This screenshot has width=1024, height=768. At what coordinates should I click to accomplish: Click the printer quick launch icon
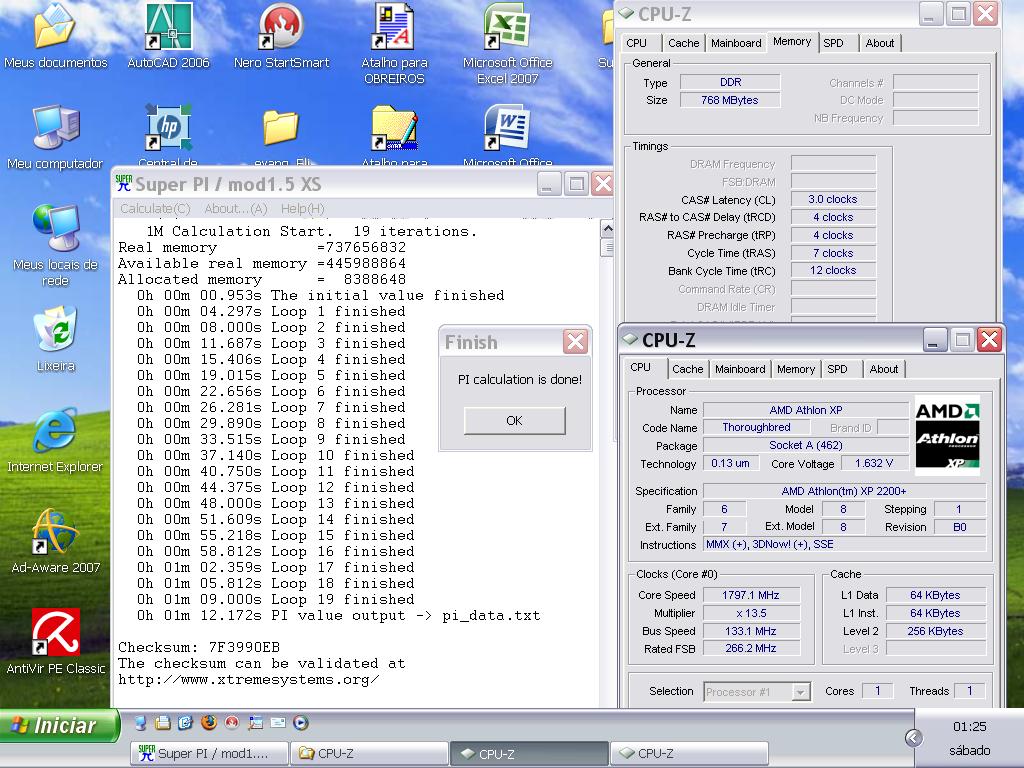pos(163,722)
